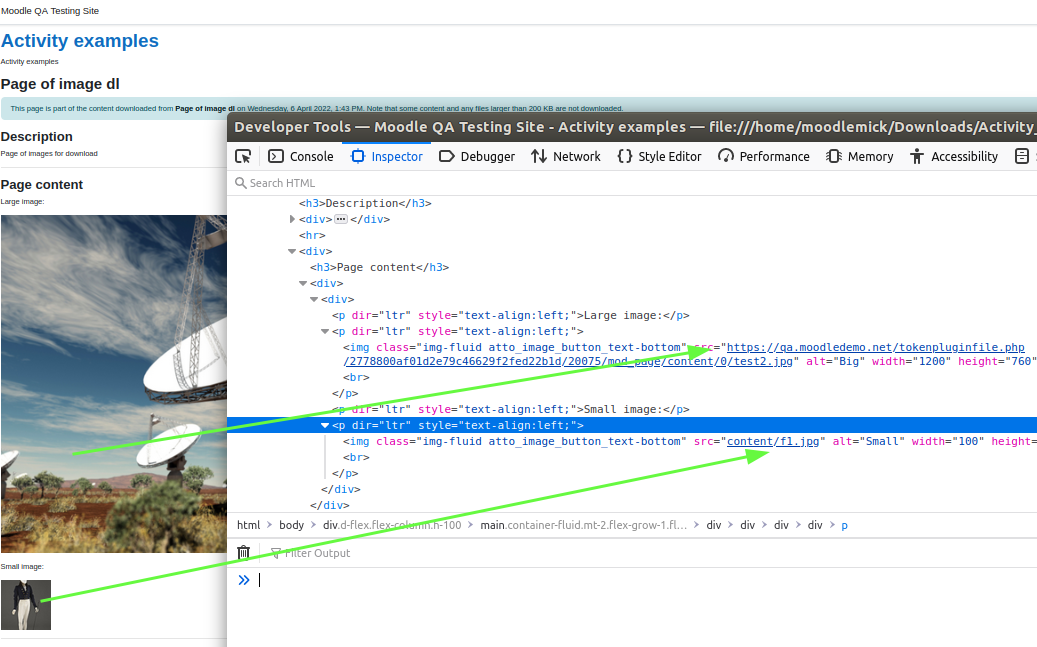Click the body breadcrumb
The width and height of the screenshot is (1037, 647).
tap(292, 525)
